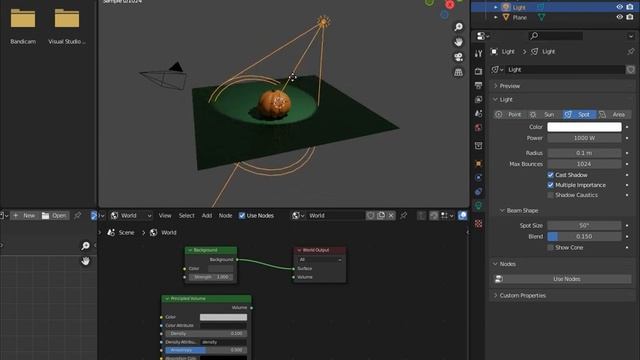Image resolution: width=640 pixels, height=360 pixels.
Task: Open the Physics properties tab icon
Action: tap(478, 178)
